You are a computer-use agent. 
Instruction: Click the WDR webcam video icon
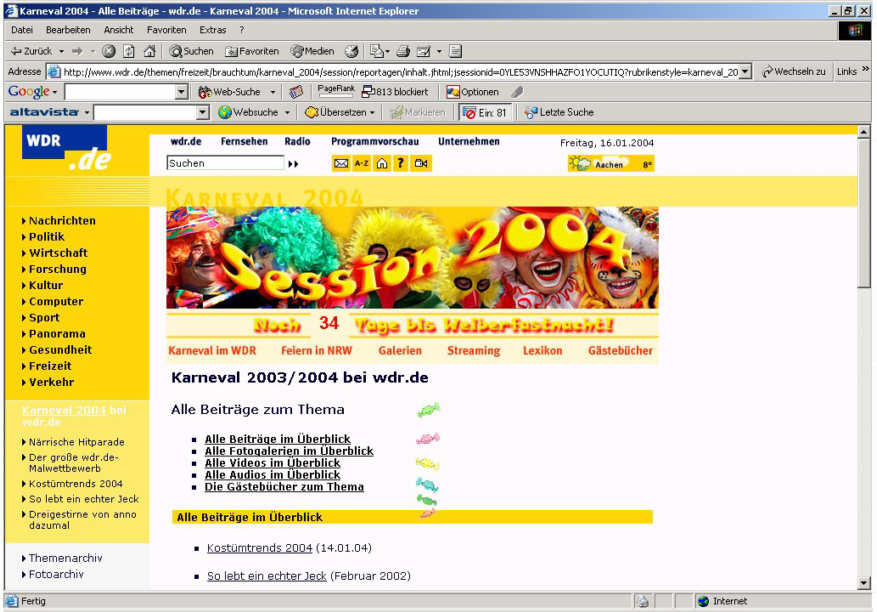point(421,163)
